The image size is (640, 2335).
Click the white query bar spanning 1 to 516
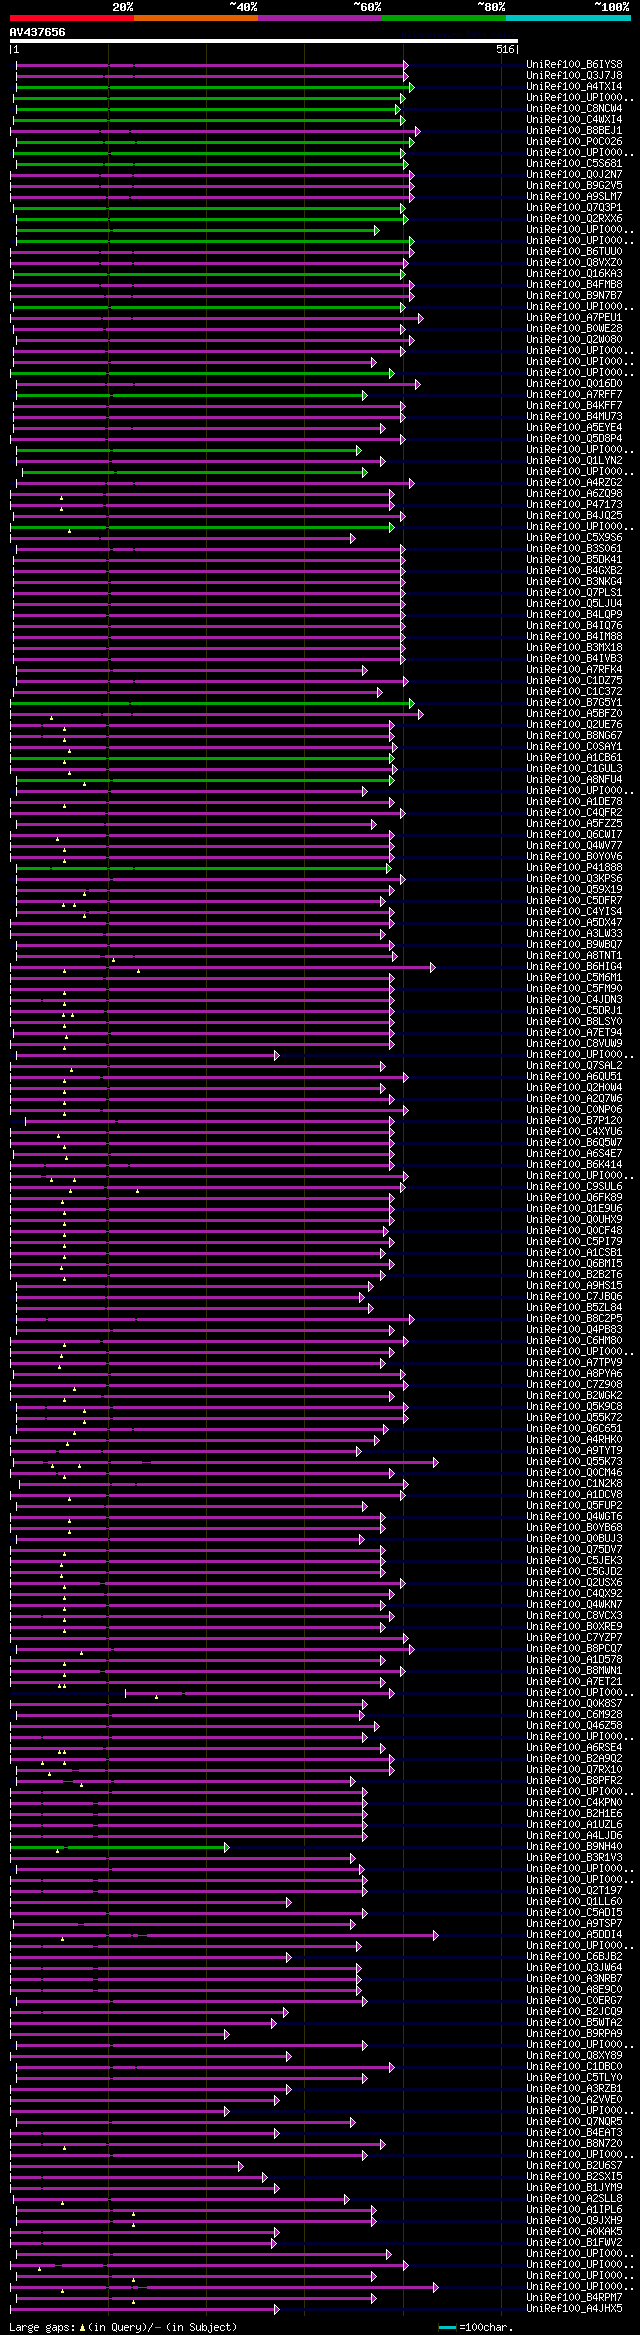263,41
